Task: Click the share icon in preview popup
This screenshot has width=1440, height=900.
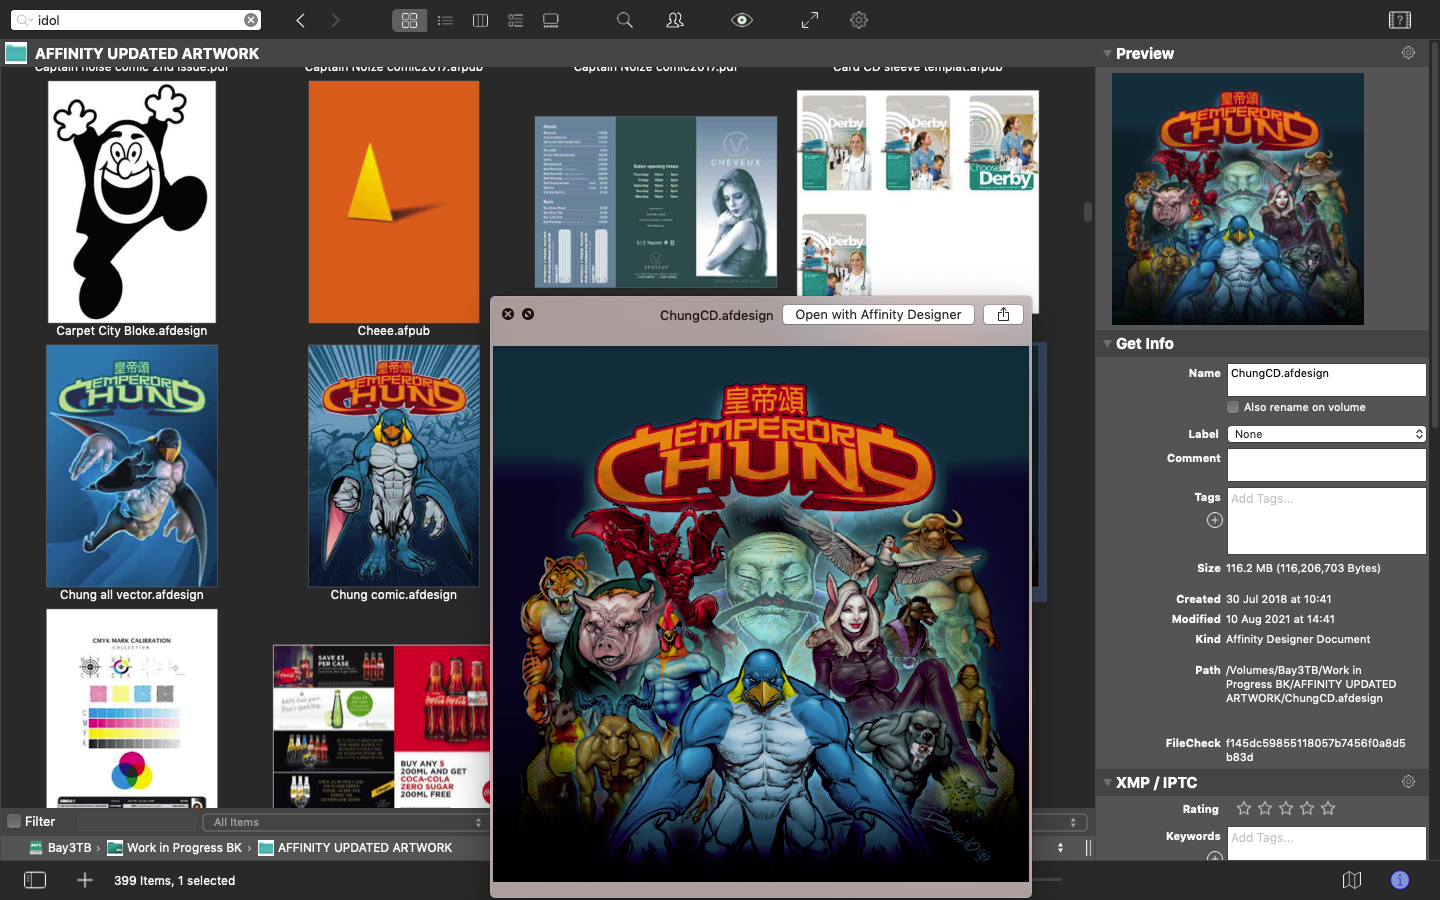Action: pyautogui.click(x=1003, y=314)
